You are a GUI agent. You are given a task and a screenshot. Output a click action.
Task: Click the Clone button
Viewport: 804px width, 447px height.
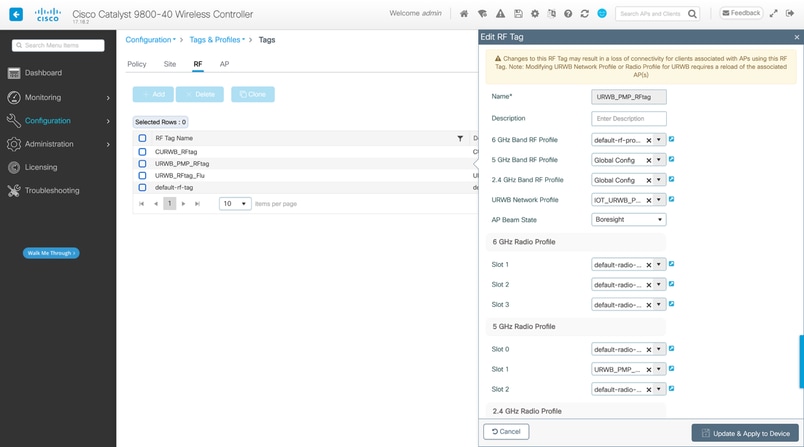253,94
